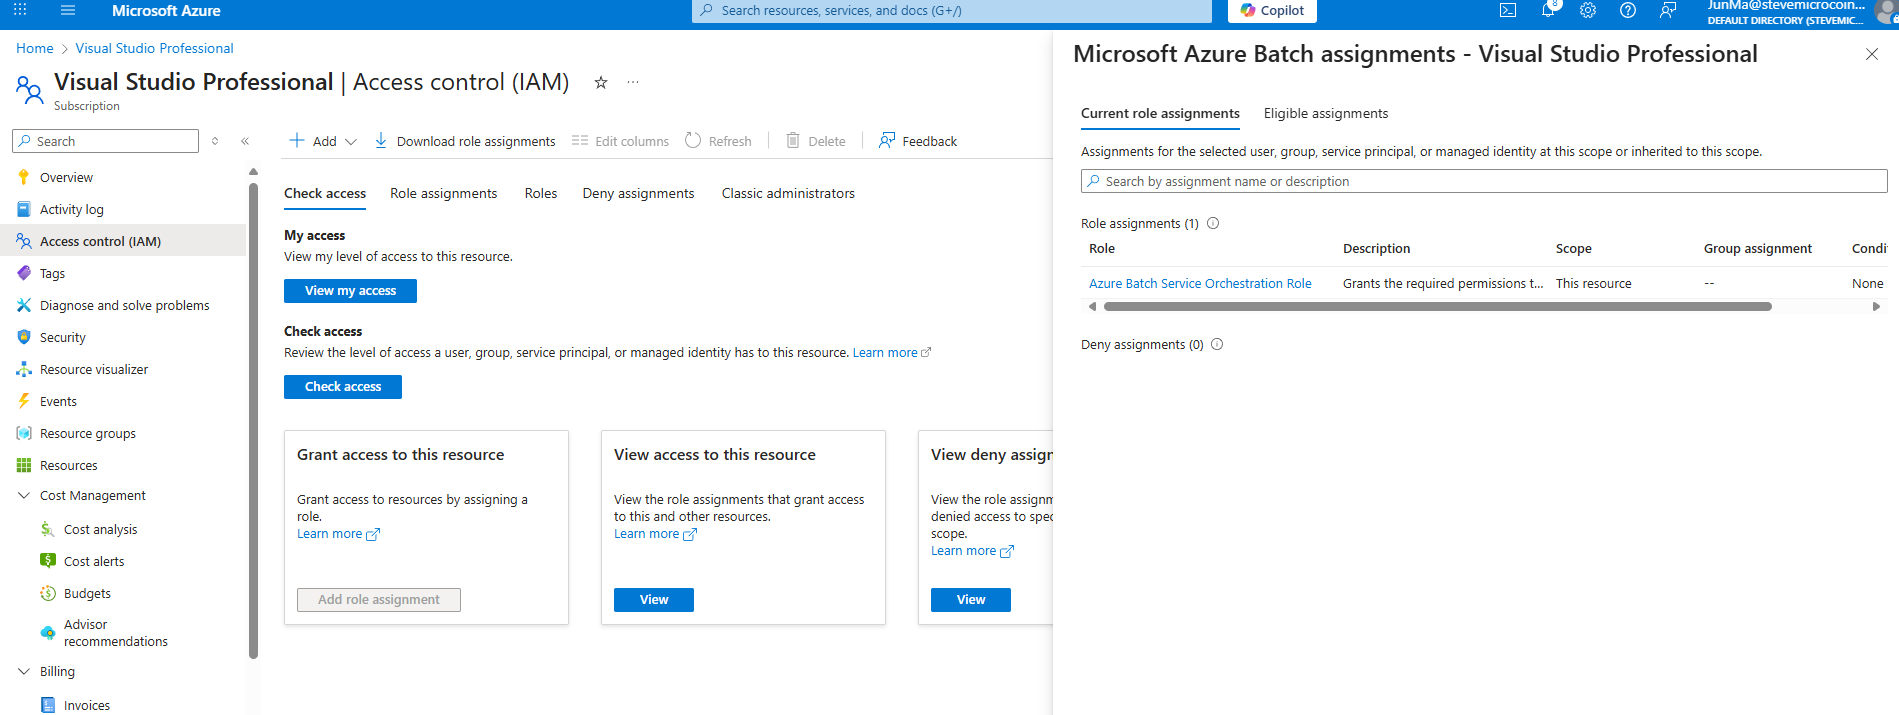Click the top bar feedback person icon
This screenshot has height=715, width=1899.
[1668, 10]
